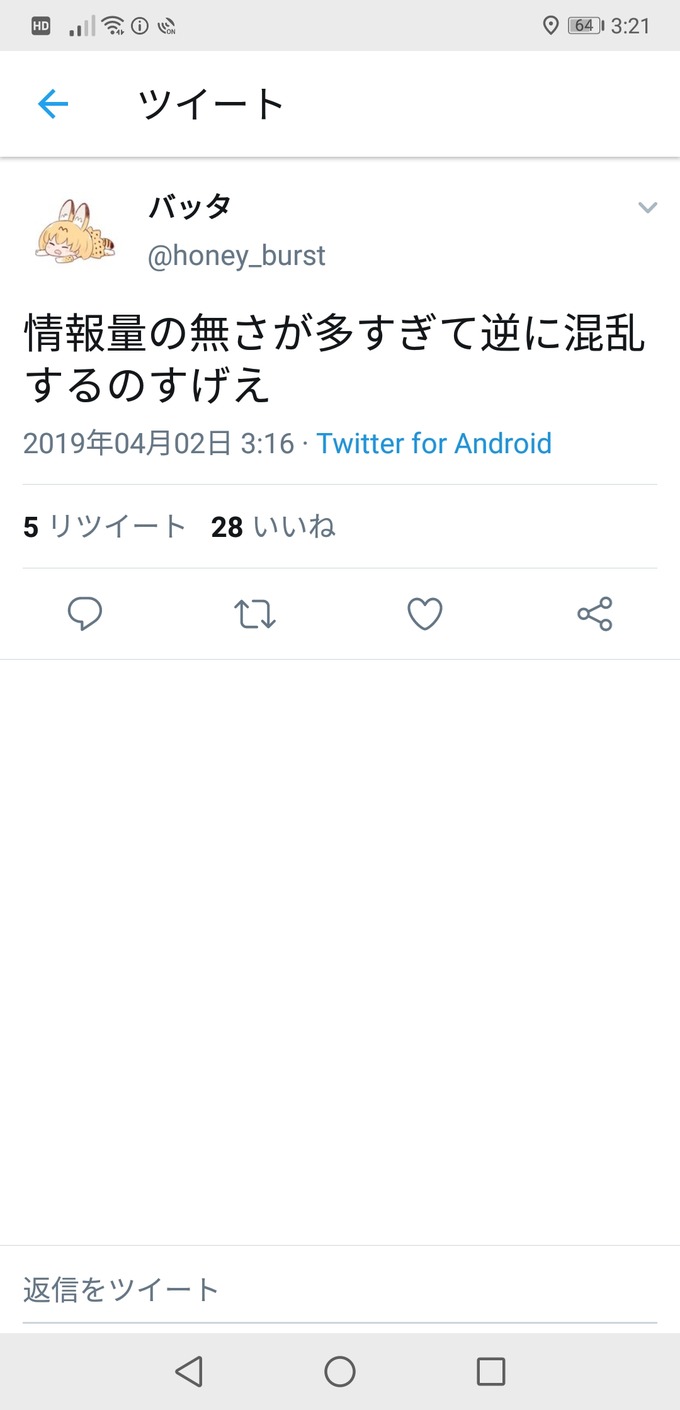
Task: Tap the reply comment bubble icon
Action: [85, 613]
